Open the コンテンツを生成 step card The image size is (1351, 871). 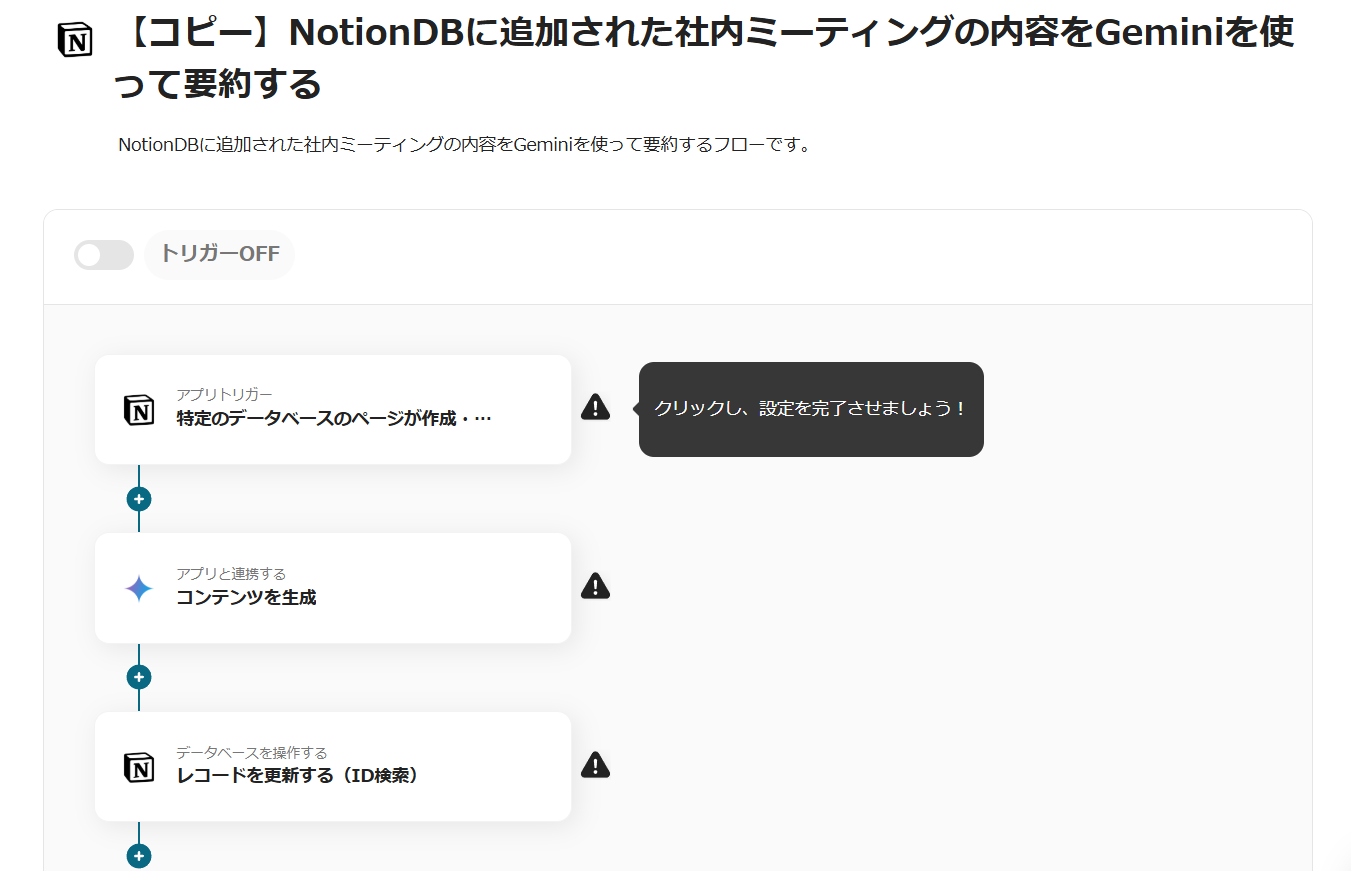pos(333,588)
